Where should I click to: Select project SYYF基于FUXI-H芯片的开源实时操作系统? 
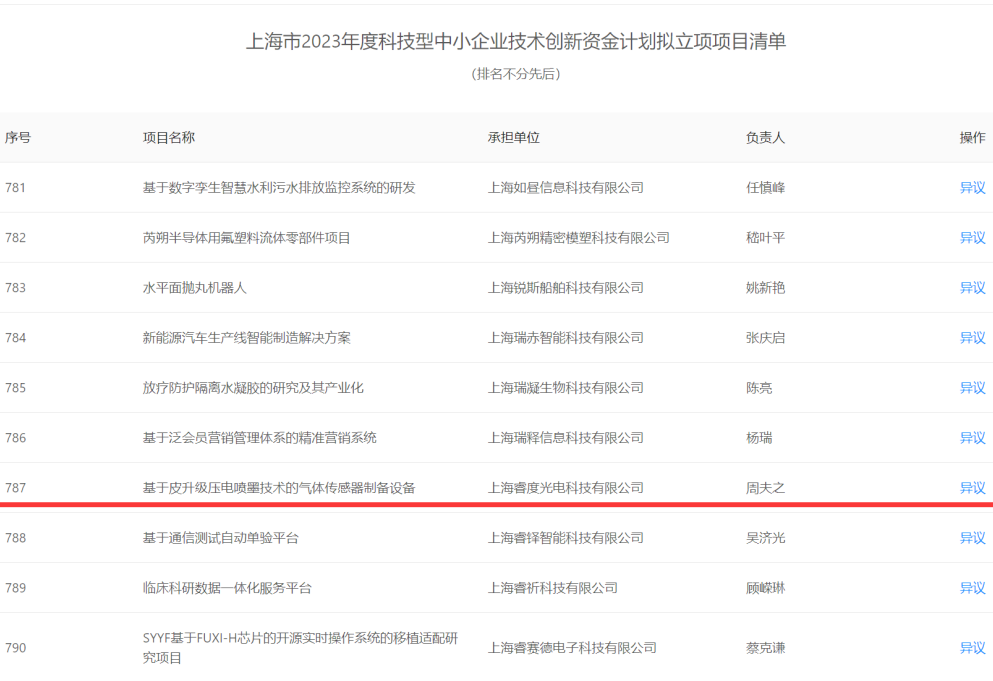coord(300,647)
